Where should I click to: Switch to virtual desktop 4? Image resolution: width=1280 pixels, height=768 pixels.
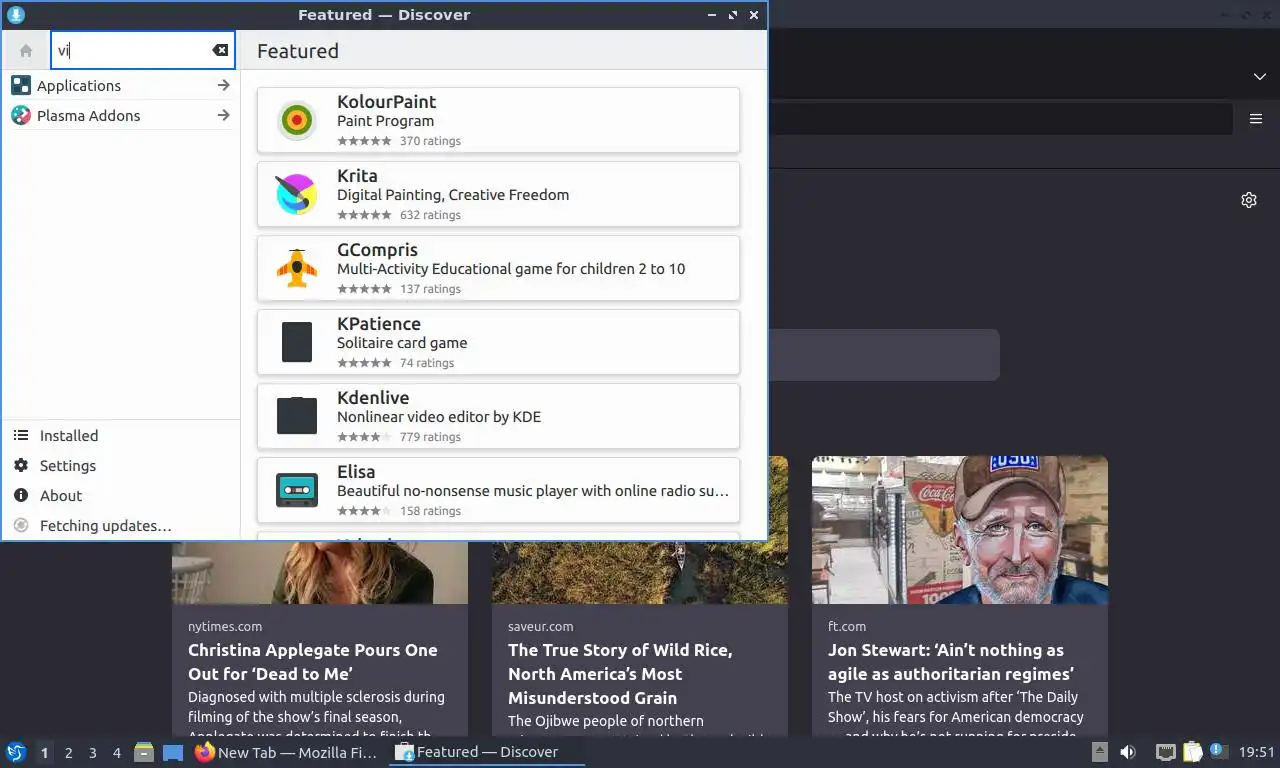[x=117, y=753]
